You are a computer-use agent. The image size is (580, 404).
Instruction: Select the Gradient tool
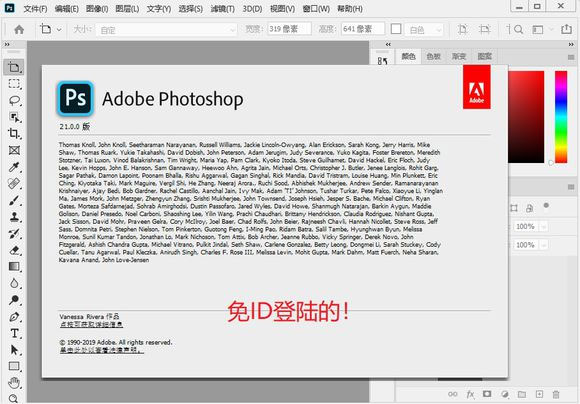tap(14, 267)
